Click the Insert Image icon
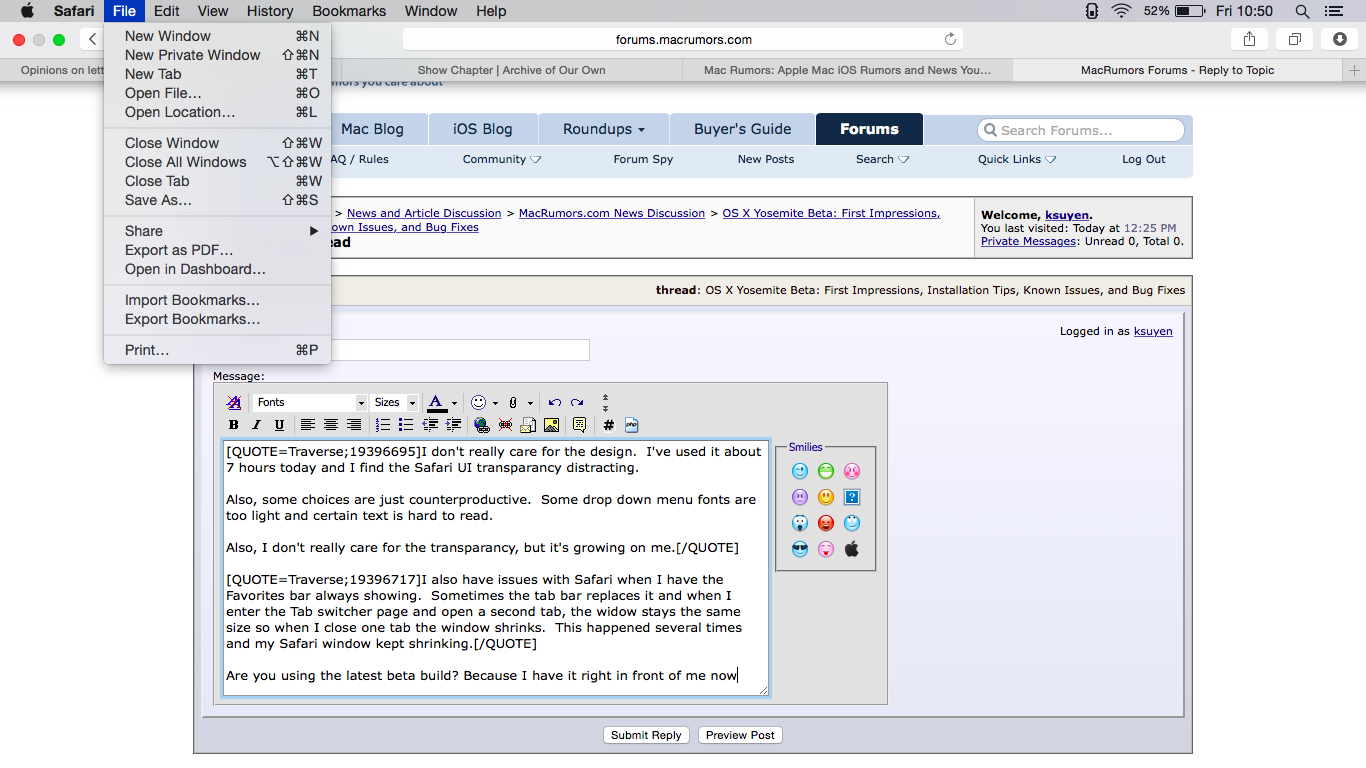1366x768 pixels. coord(551,425)
